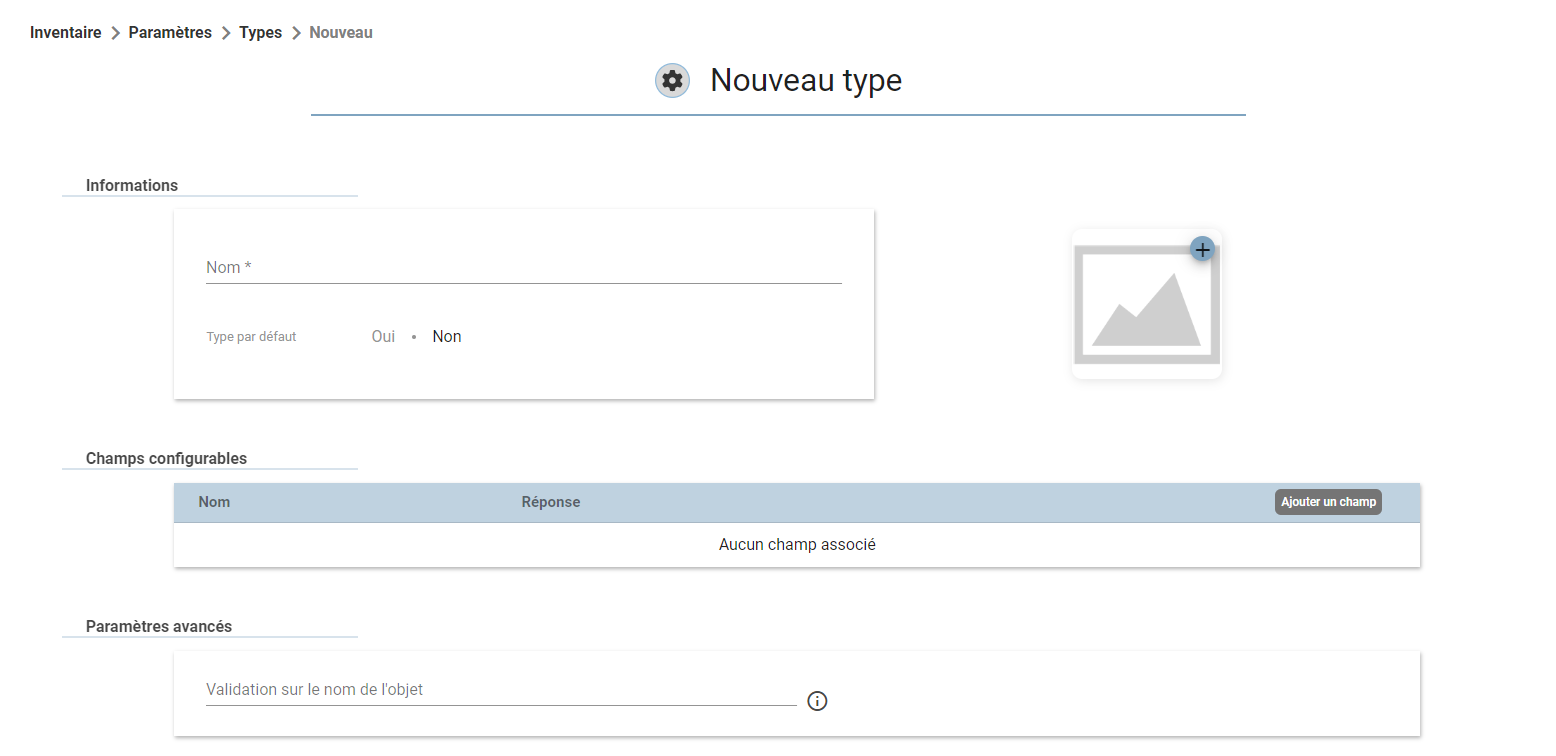1556x756 pixels.
Task: Click the Nouveau breadcrumb item
Action: pyautogui.click(x=341, y=33)
